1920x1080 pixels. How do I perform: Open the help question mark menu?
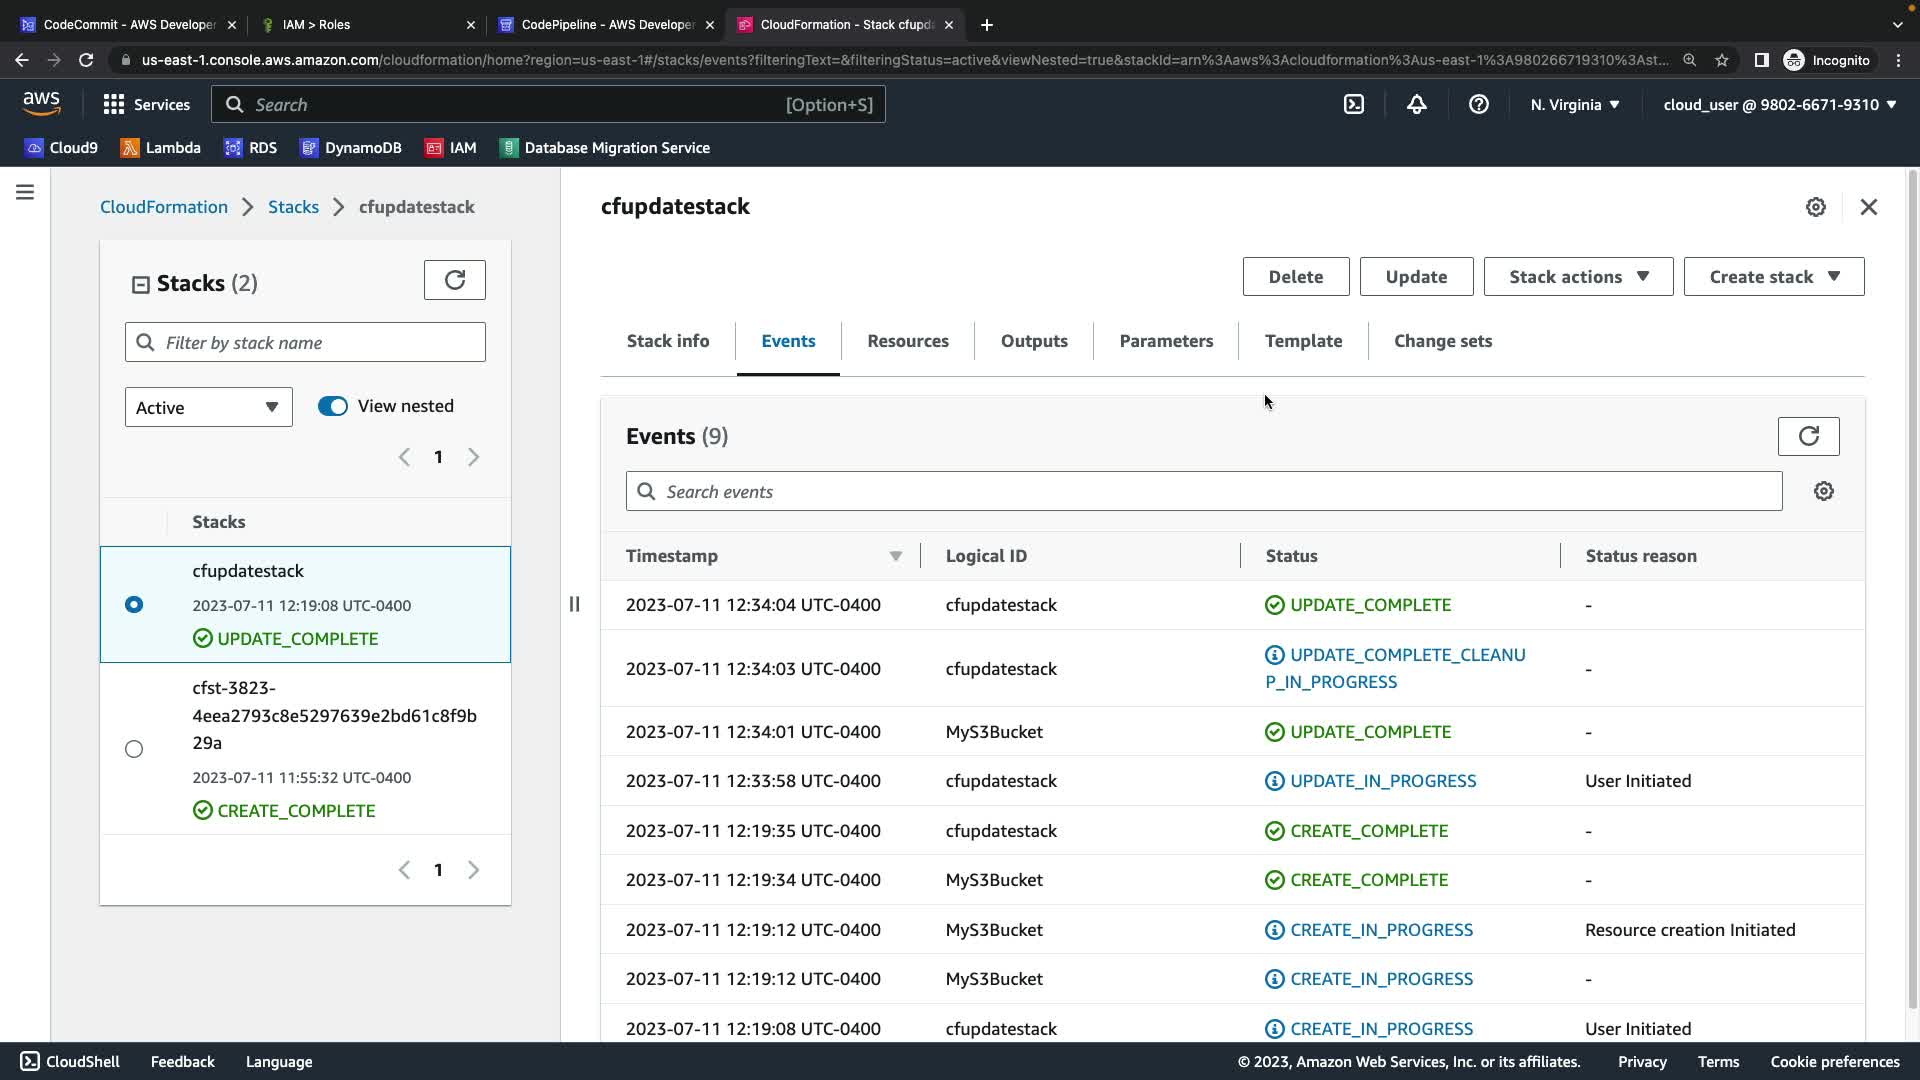[x=1479, y=104]
